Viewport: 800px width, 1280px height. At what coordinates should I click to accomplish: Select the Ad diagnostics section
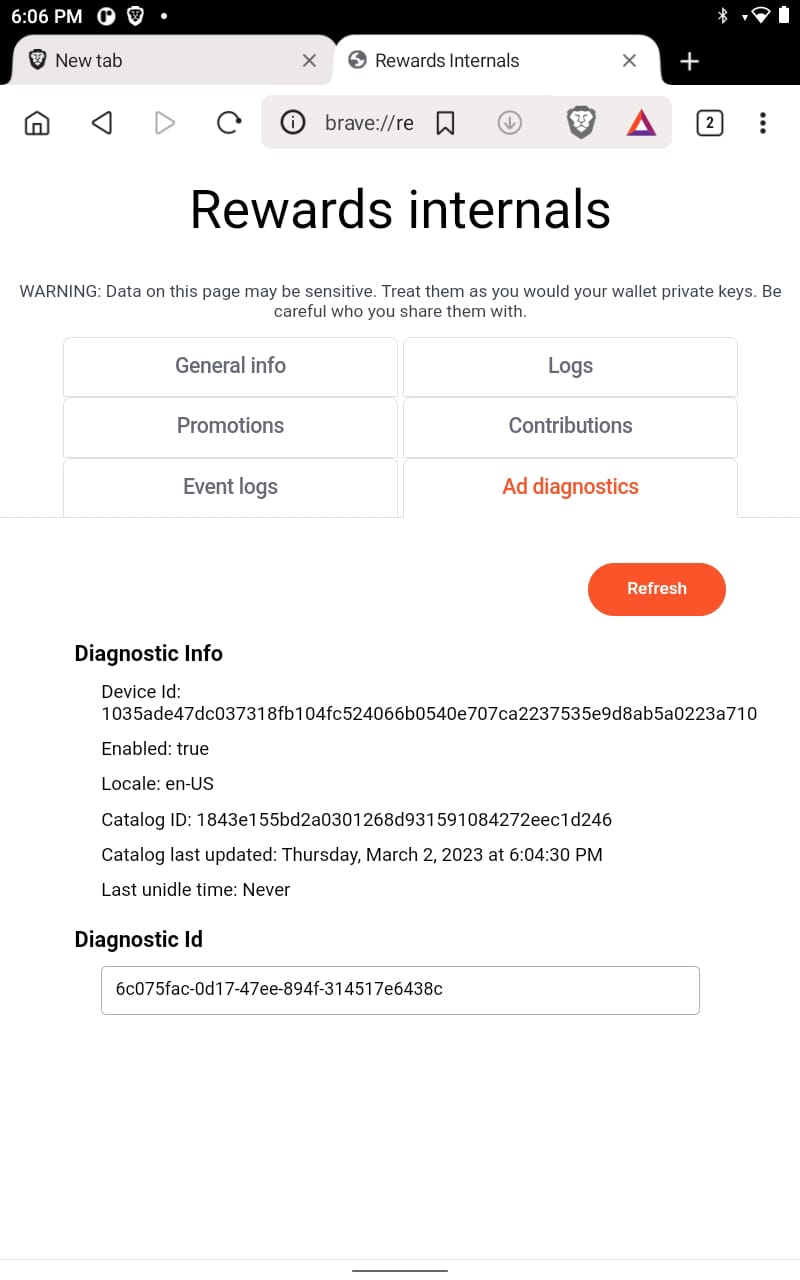tap(570, 487)
